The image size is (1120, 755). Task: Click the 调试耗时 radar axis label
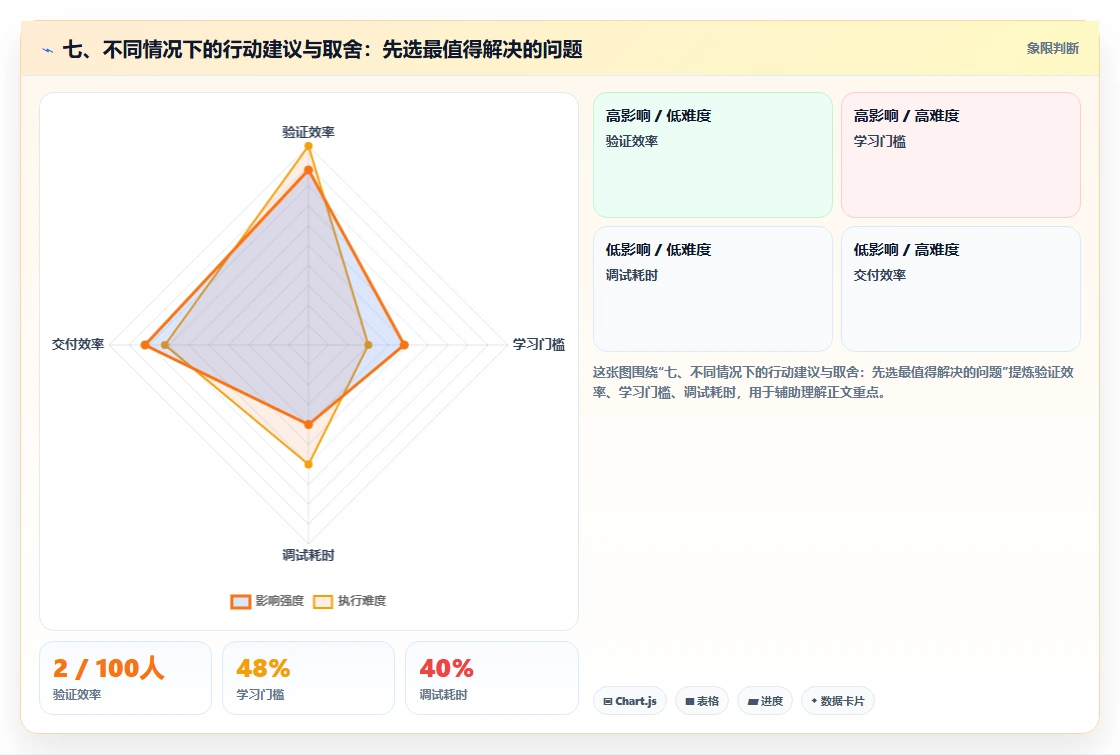click(308, 555)
